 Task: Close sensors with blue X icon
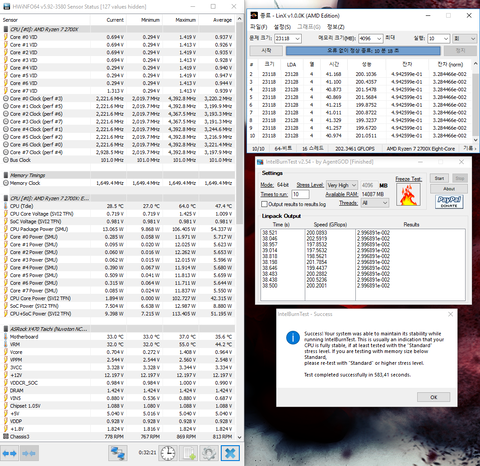[x=230, y=453]
